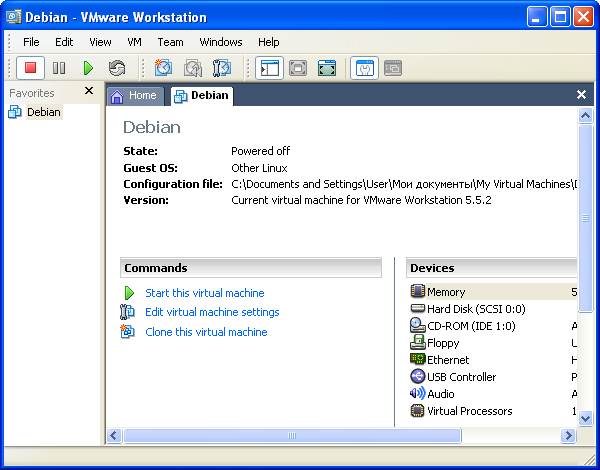Screen dimensions: 600x470
Task: Maximize the VMware Workstation window
Action: [560, 17]
